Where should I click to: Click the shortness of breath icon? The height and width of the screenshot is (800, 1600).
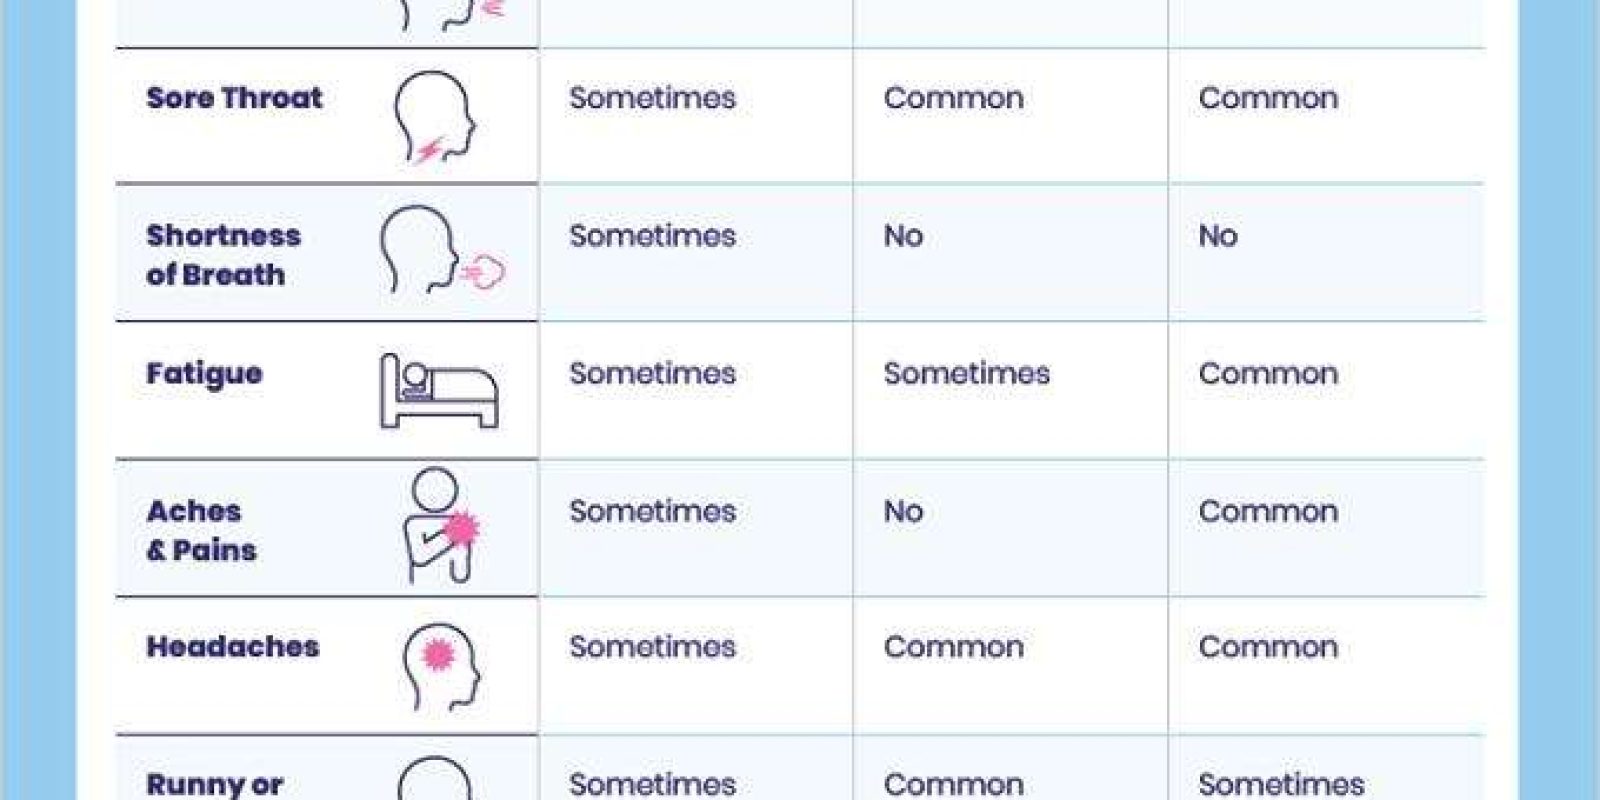click(442, 251)
